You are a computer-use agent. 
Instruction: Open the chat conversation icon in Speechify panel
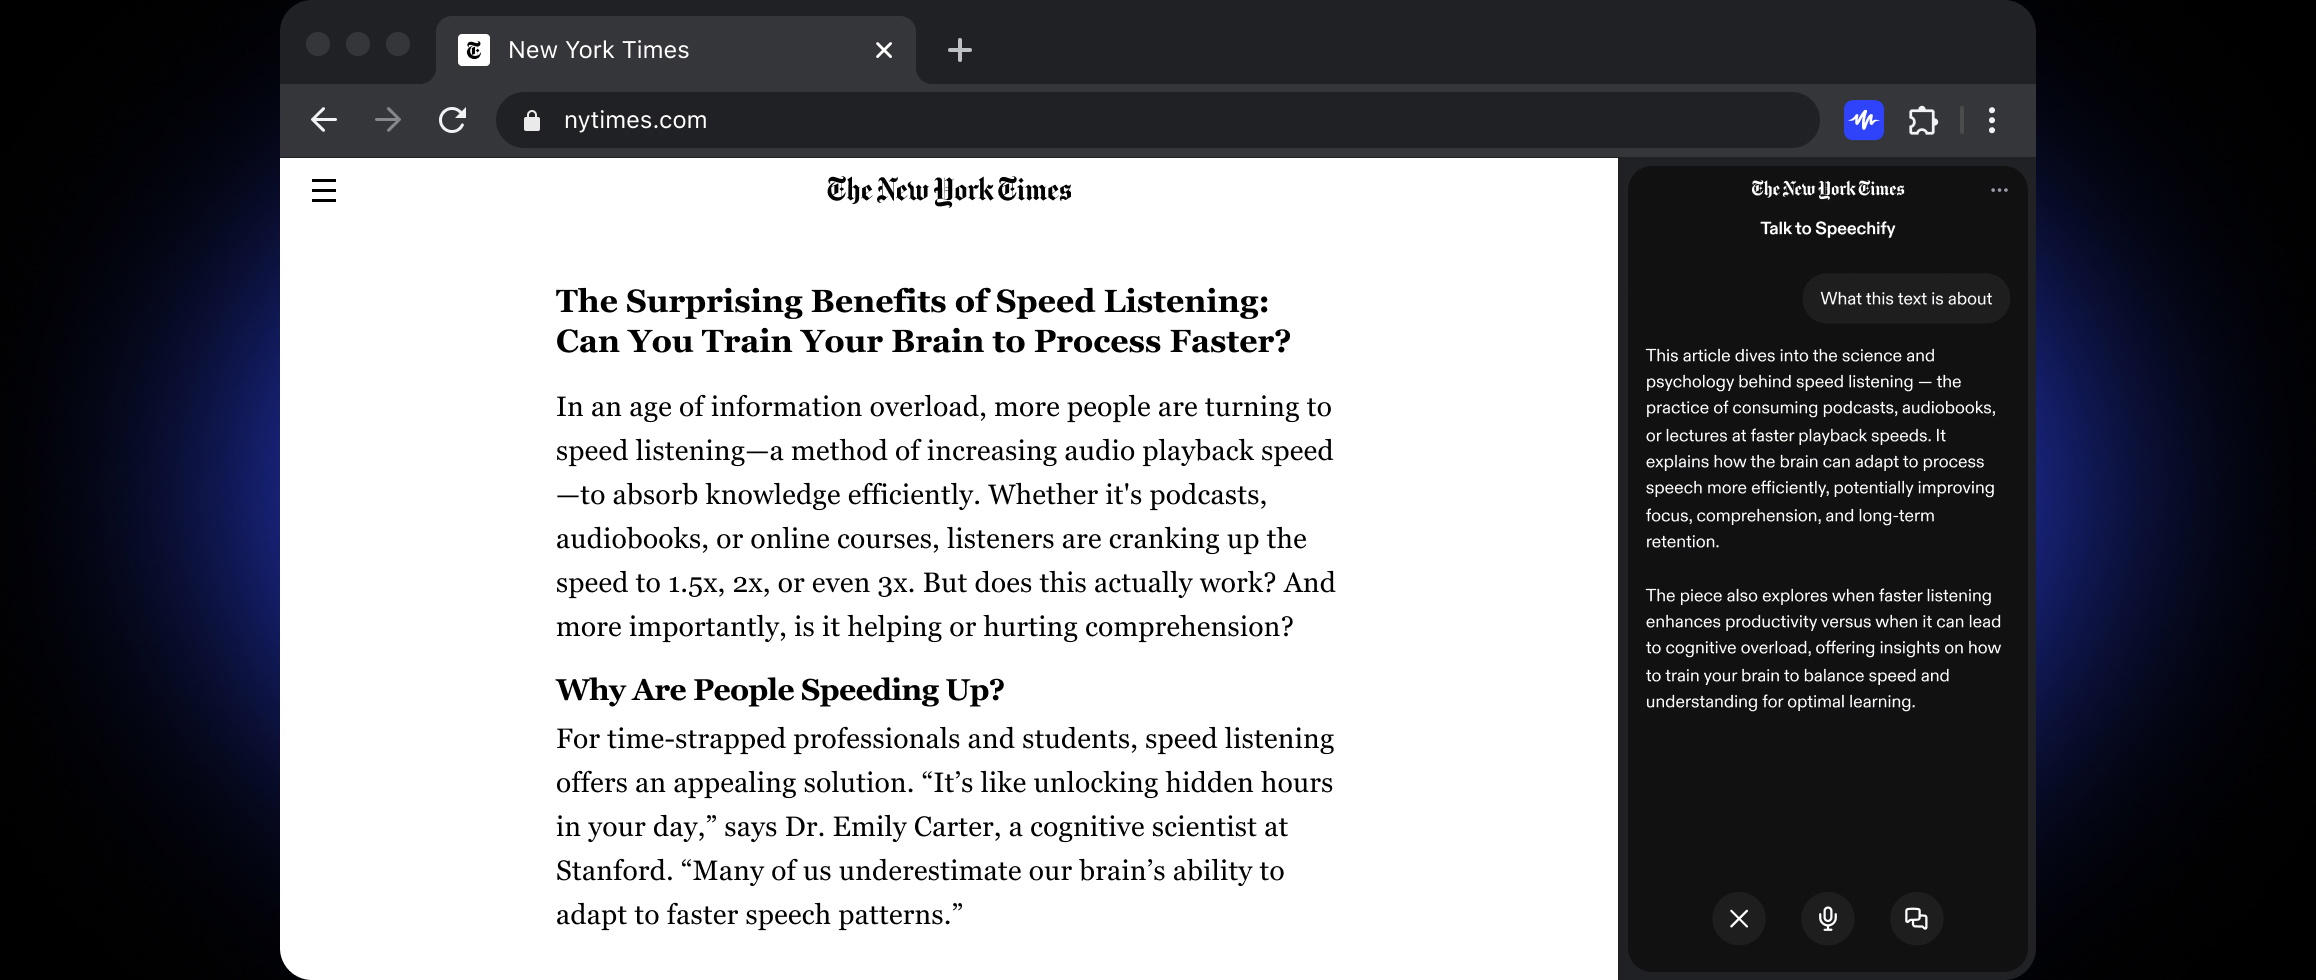(x=1916, y=918)
